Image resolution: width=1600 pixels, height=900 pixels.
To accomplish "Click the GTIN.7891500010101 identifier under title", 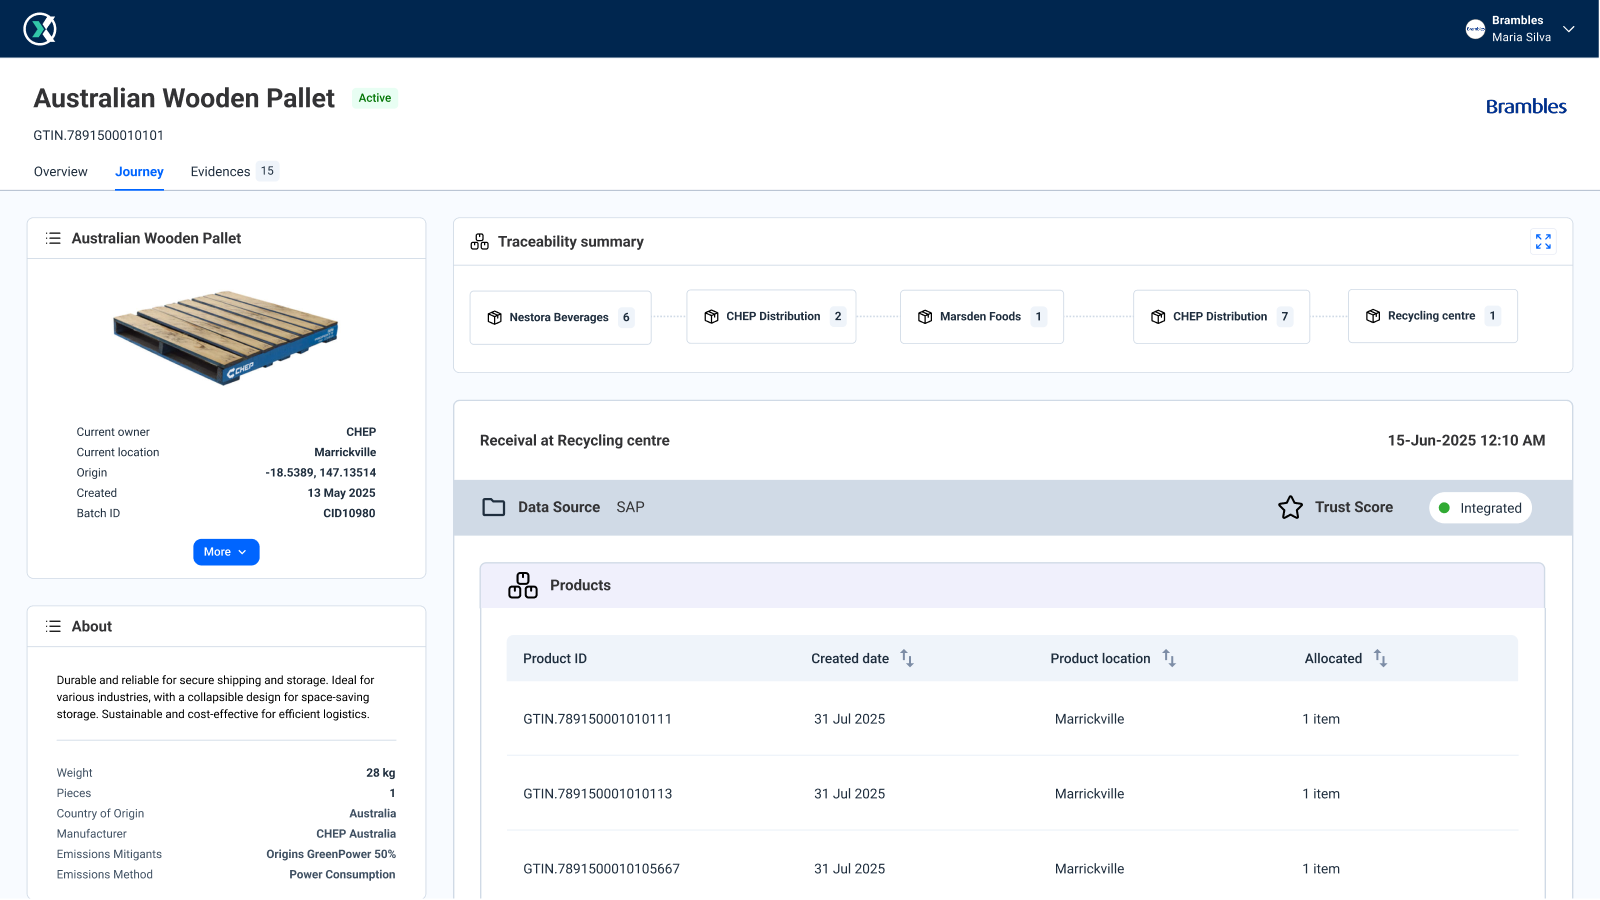I will click(99, 135).
